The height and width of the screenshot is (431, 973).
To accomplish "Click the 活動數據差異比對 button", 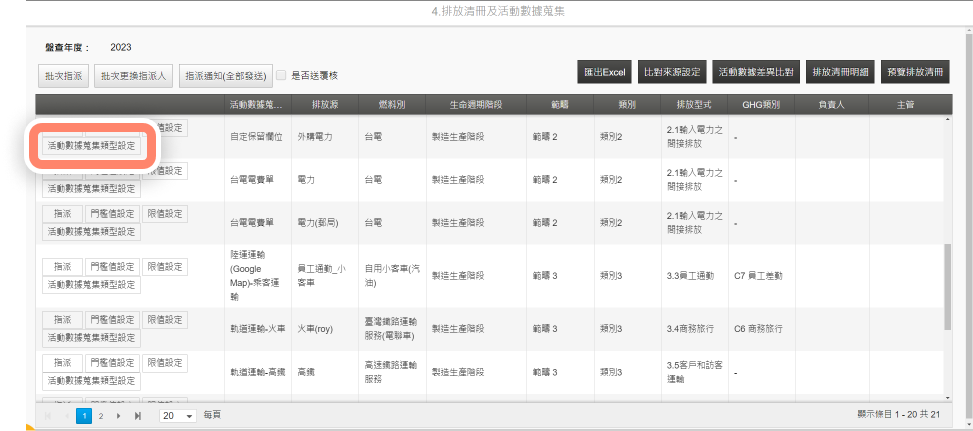I will point(756,73).
